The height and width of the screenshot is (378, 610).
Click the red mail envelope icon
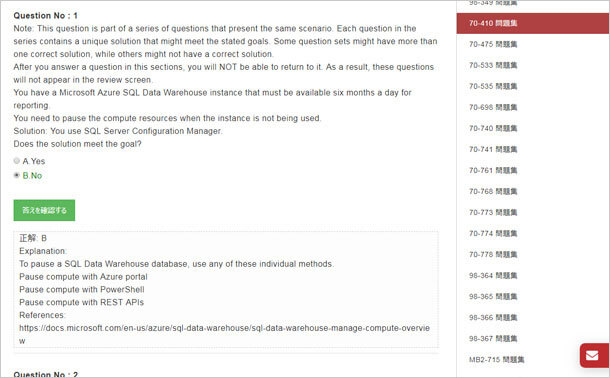click(594, 355)
